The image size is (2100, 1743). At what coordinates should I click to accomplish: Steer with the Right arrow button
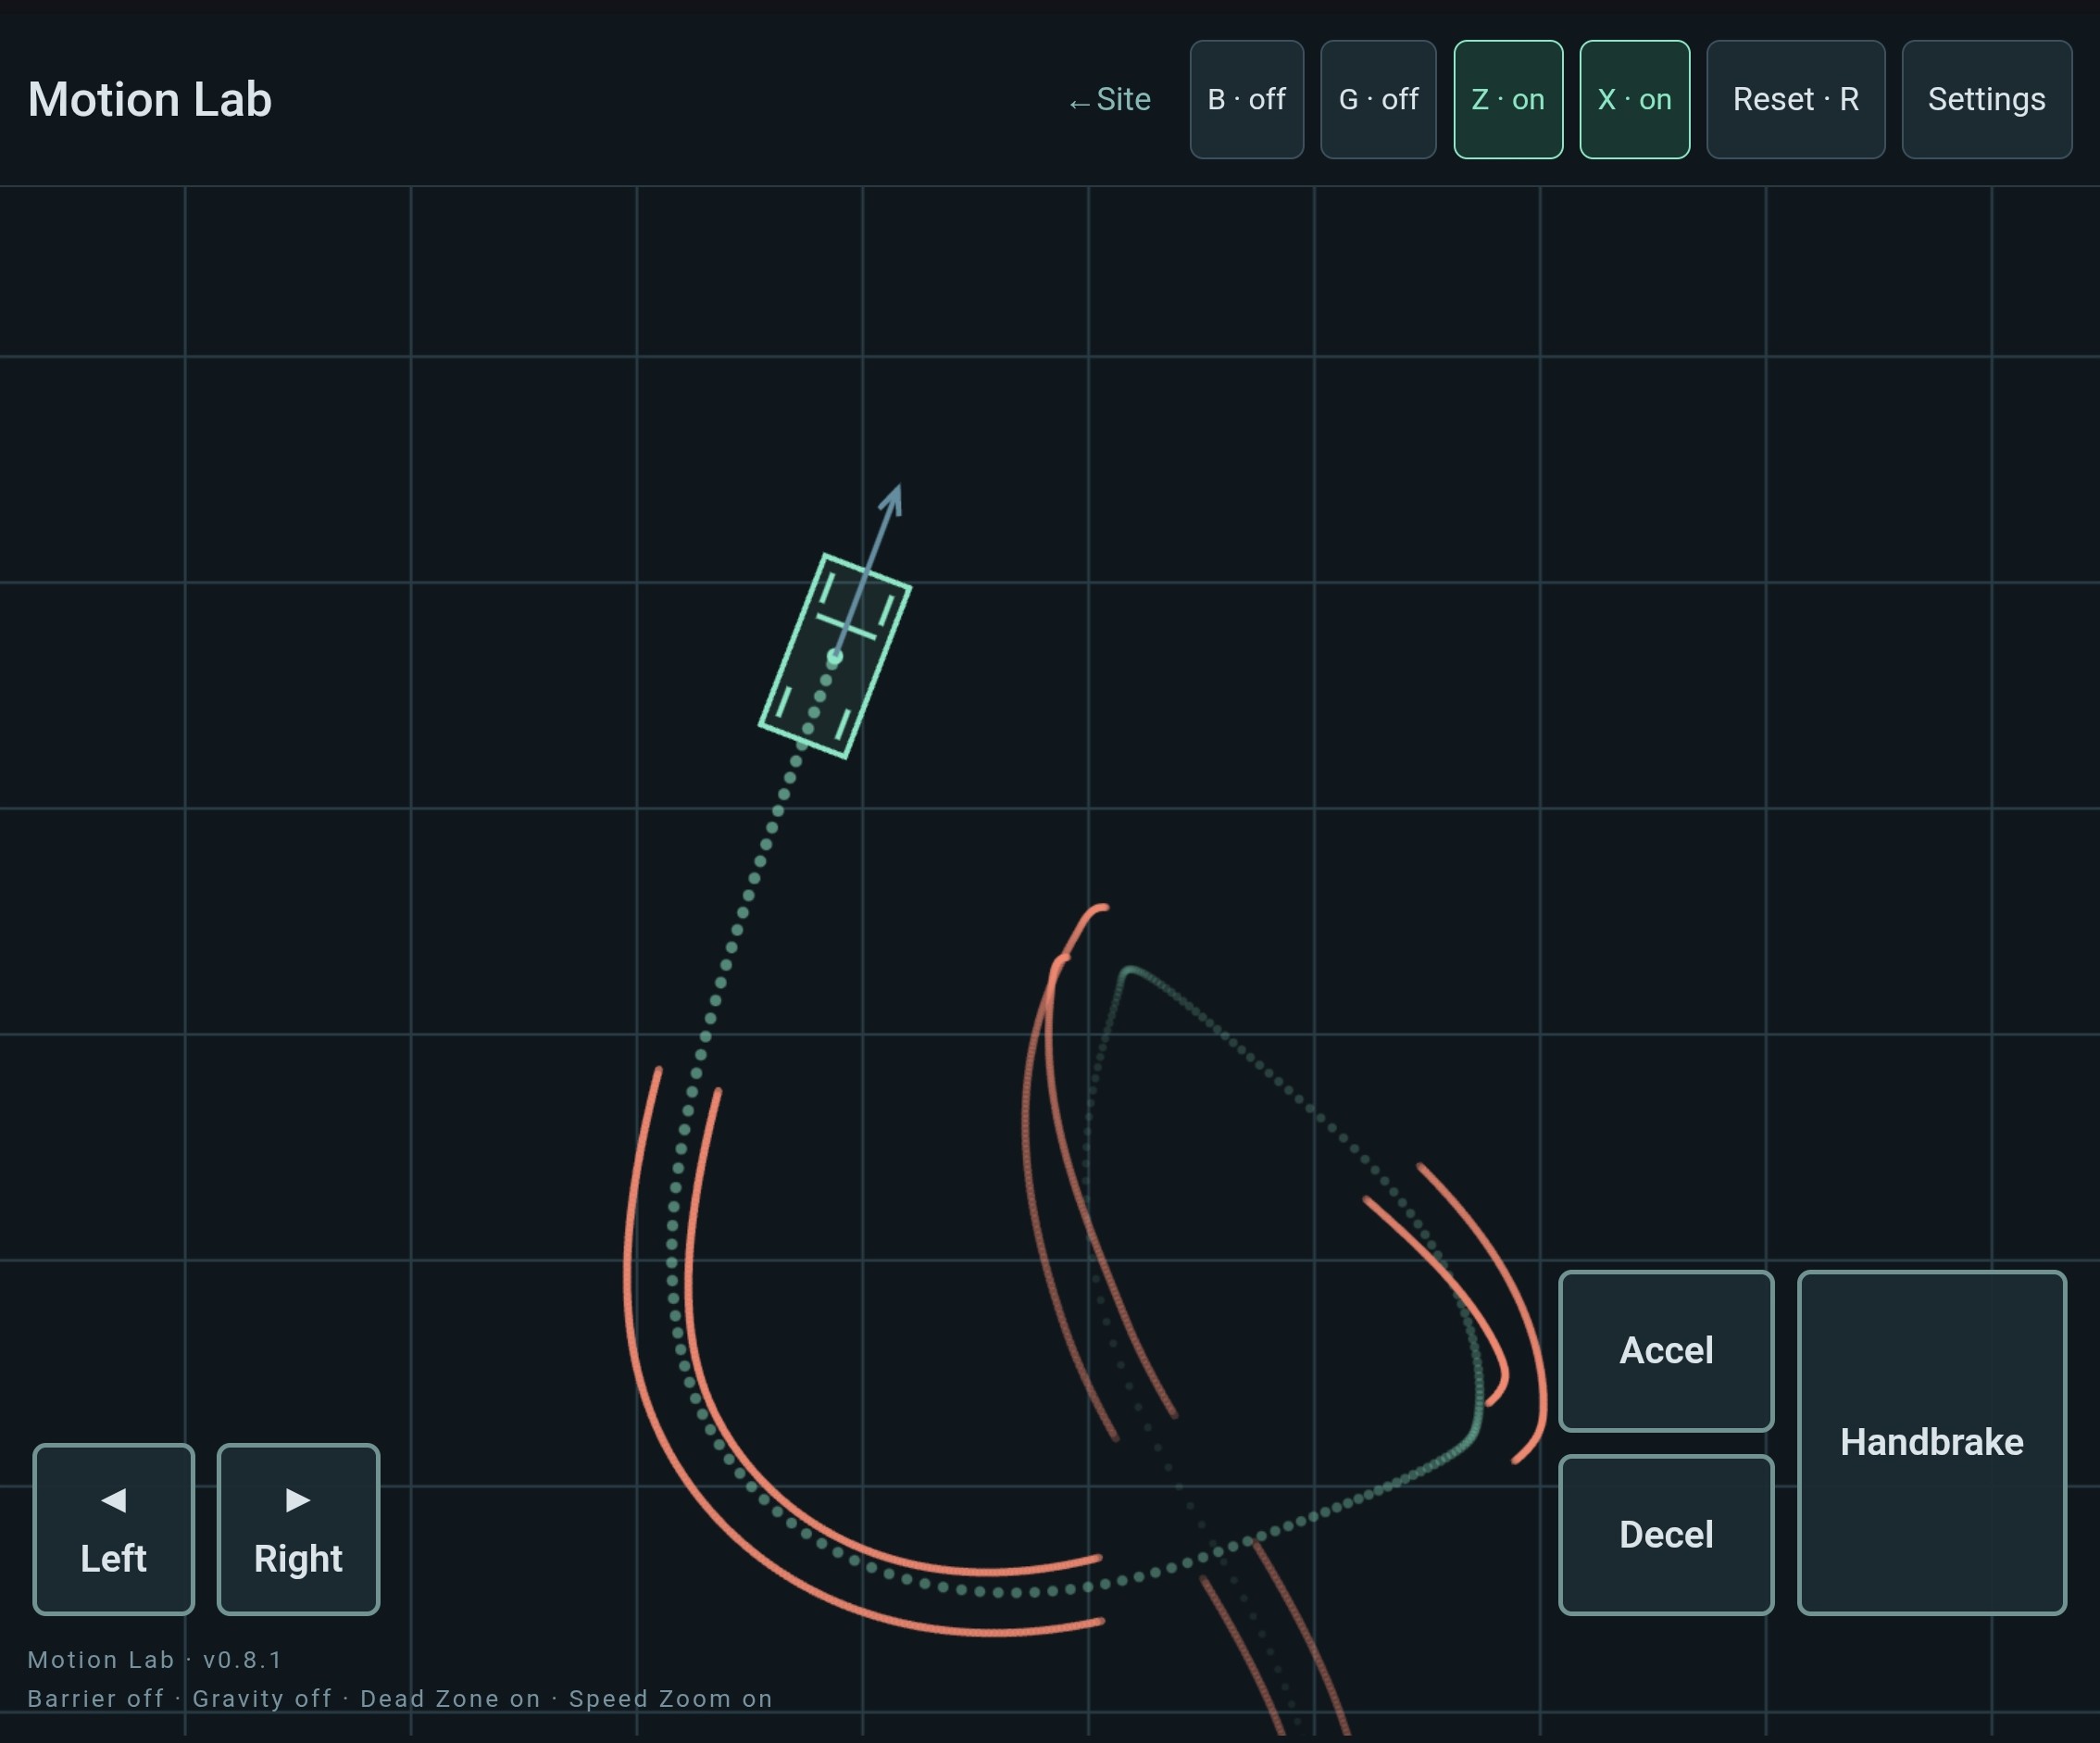point(298,1529)
